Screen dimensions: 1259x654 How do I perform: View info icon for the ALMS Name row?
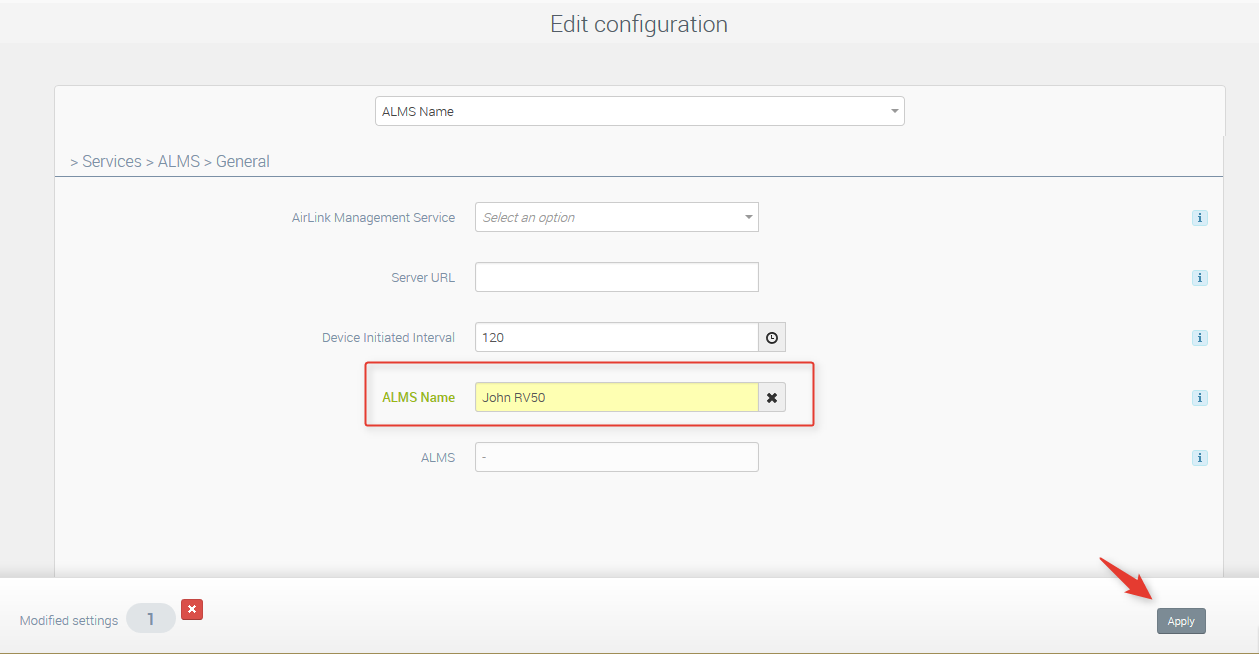(x=1199, y=398)
